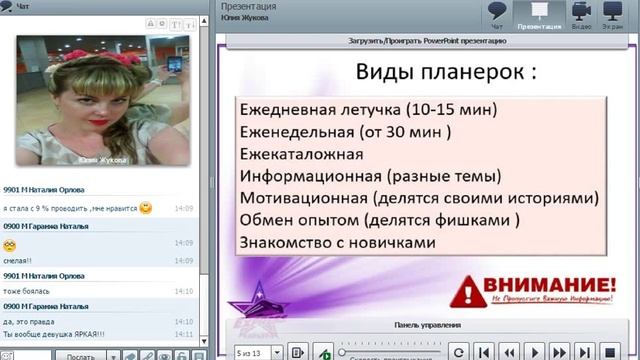Click inside the chat message input field
Viewport: 640px width, 360px height.
click(x=33, y=356)
